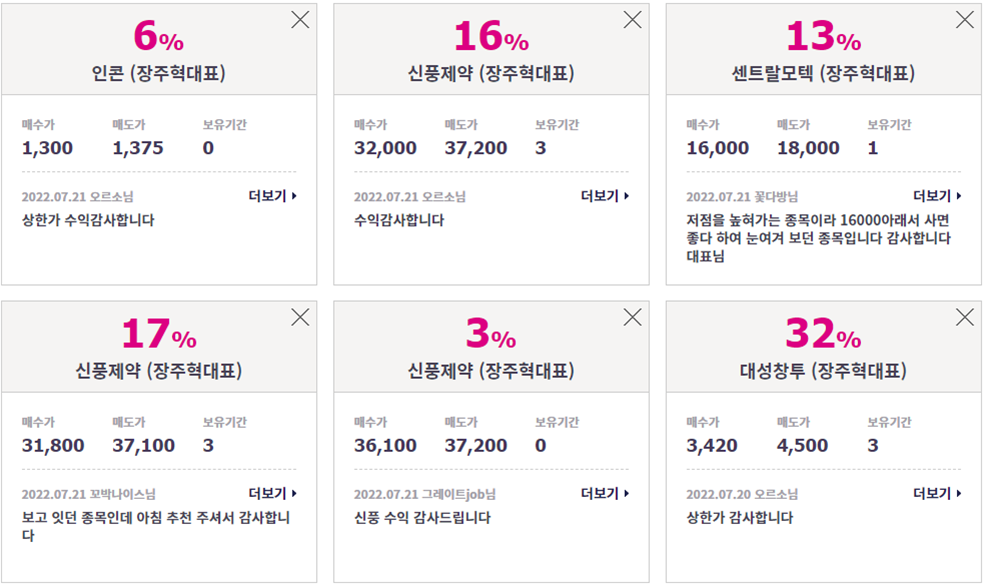Open 더보기 on the 대성창투 review
Viewport: 984px width, 586px height.
[937, 493]
